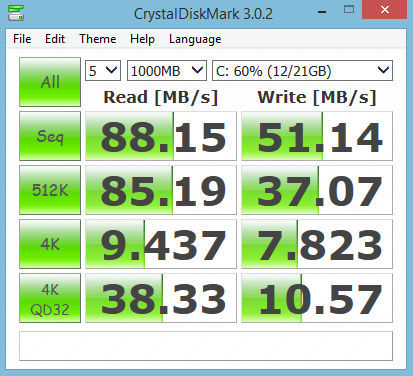Minimize the CrystalDiskMark window
The height and width of the screenshot is (376, 413).
tap(322, 11)
